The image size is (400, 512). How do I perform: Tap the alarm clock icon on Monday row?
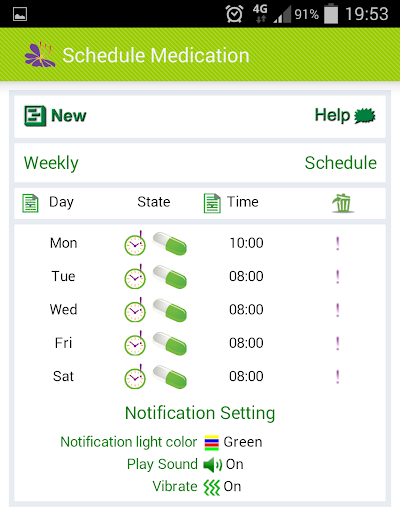135,243
